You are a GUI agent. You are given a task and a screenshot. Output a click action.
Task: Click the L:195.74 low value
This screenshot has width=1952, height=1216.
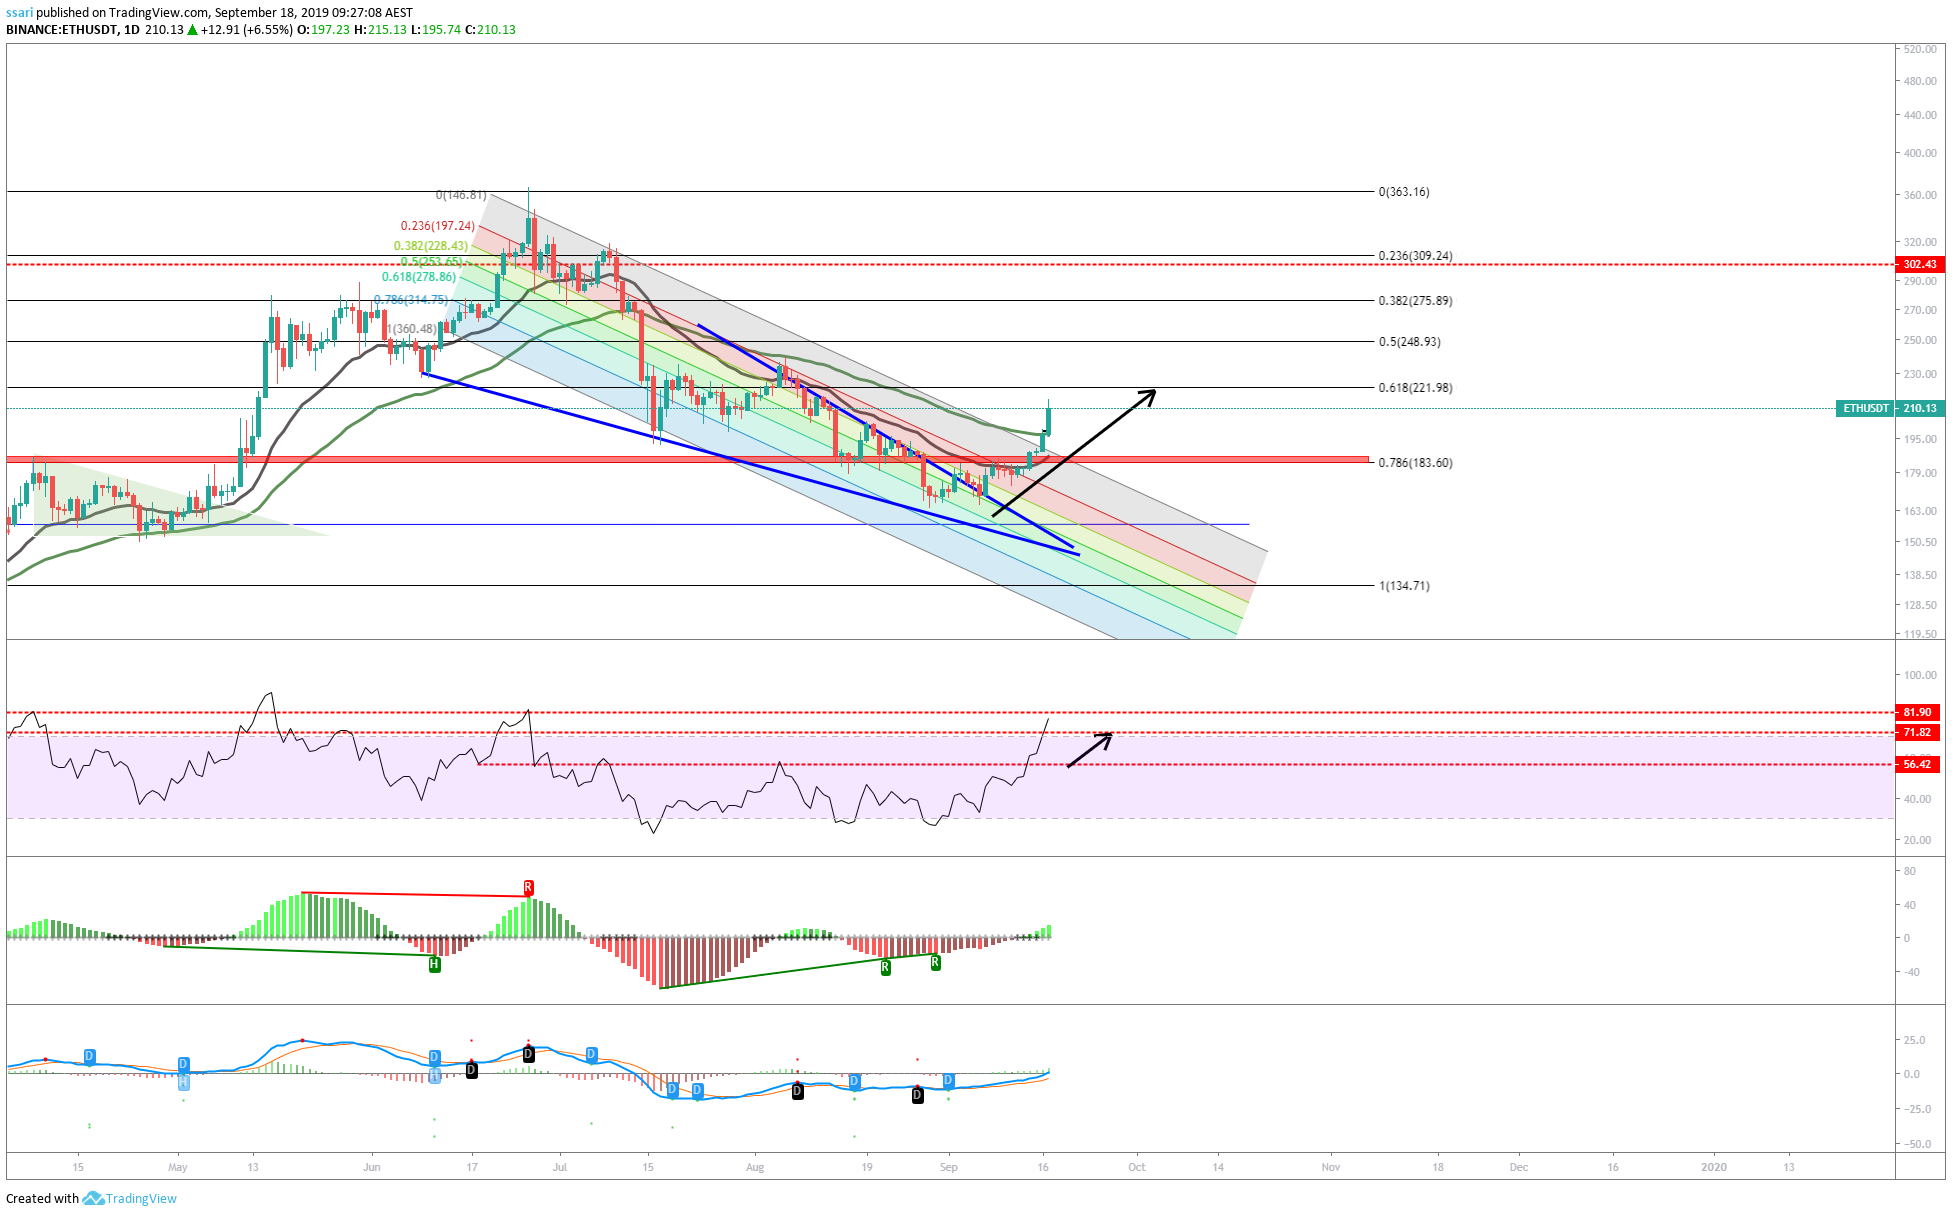click(x=436, y=30)
